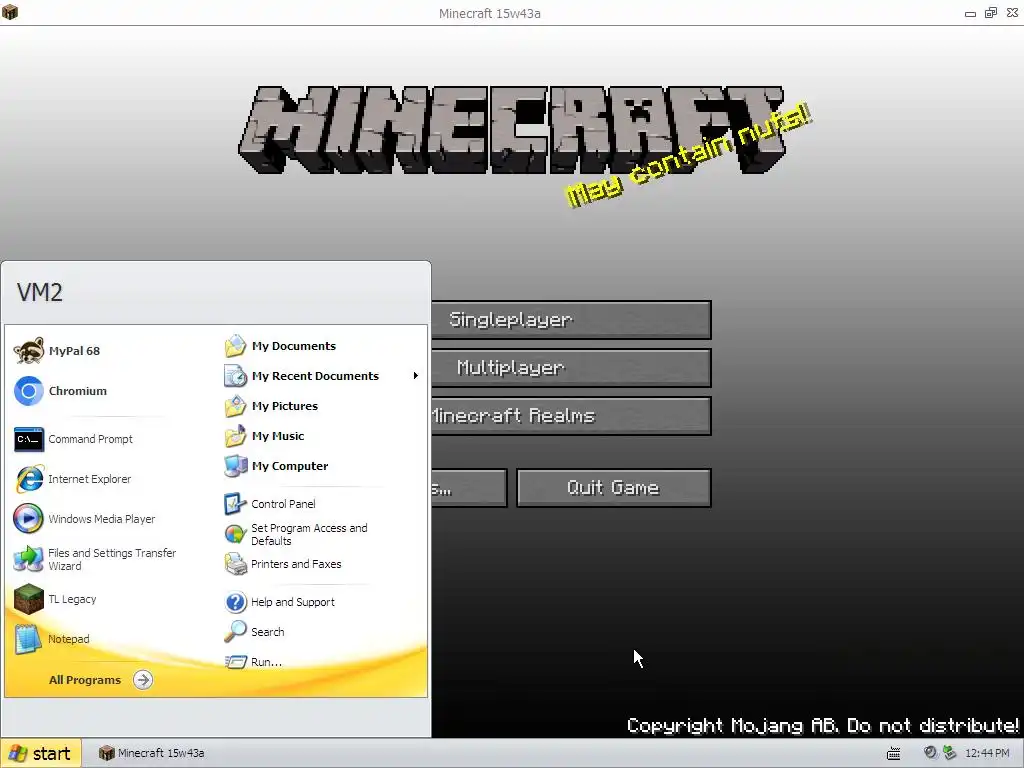
Task: Click the Search magnifier icon
Action: pos(235,632)
